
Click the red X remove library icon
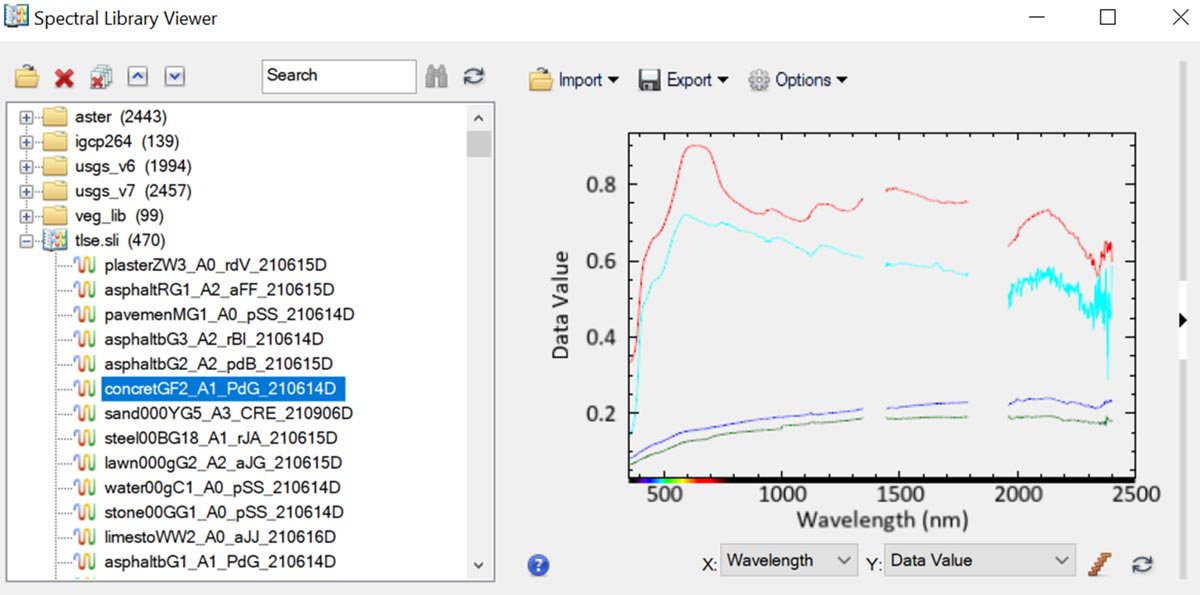[64, 77]
